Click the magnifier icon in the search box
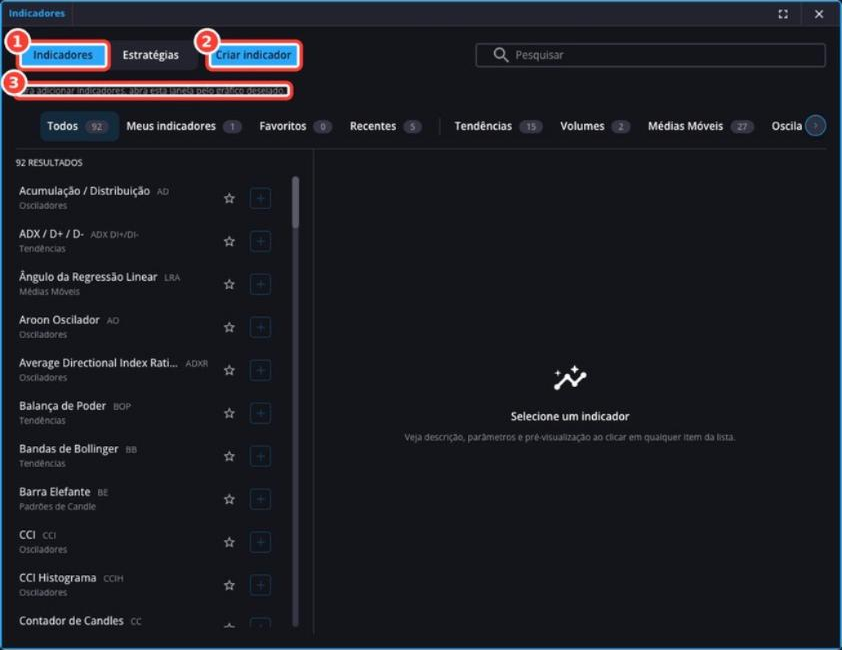Screen dimensions: 842x650 click(500, 55)
